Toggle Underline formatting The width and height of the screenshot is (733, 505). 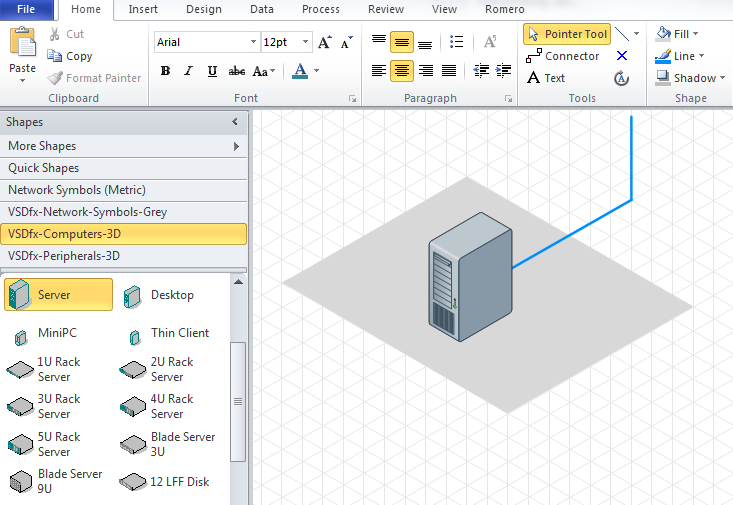[212, 71]
